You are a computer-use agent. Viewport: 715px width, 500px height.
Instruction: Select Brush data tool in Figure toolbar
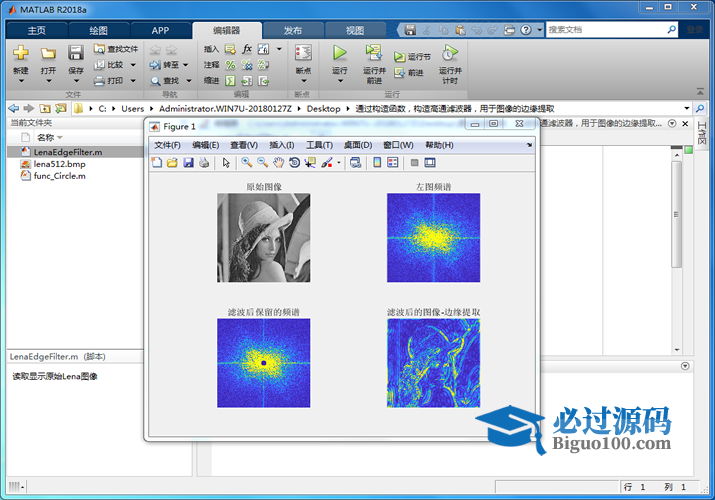(x=326, y=162)
